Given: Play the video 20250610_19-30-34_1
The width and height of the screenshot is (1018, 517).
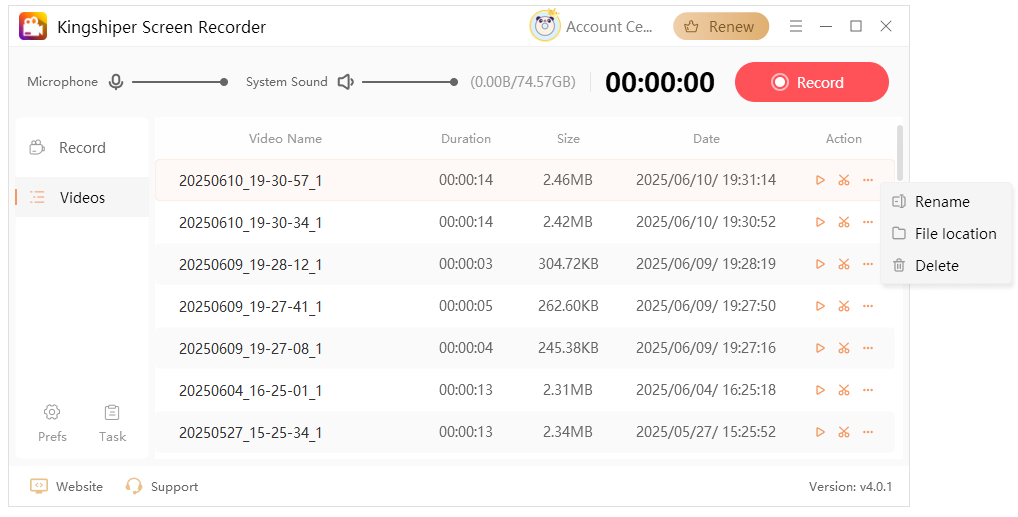Looking at the screenshot, I should point(820,222).
